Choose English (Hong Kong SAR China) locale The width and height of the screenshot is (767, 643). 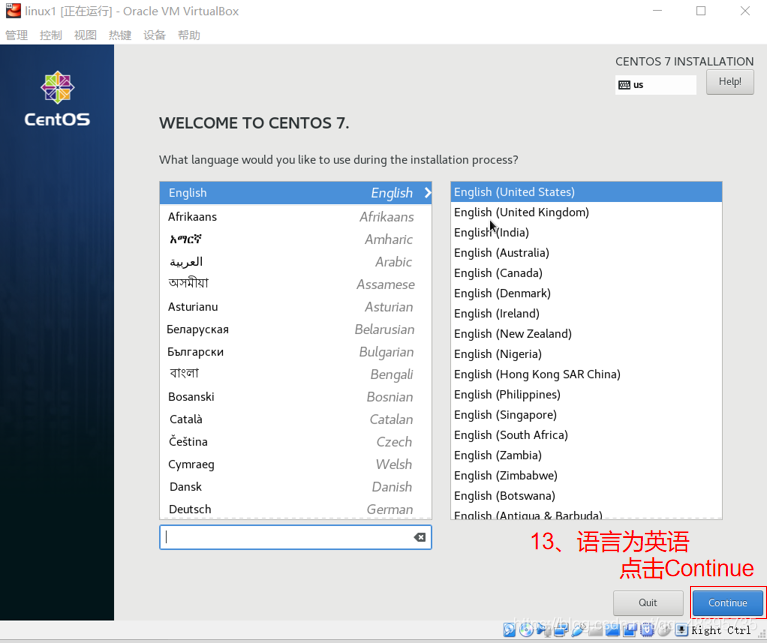586,374
